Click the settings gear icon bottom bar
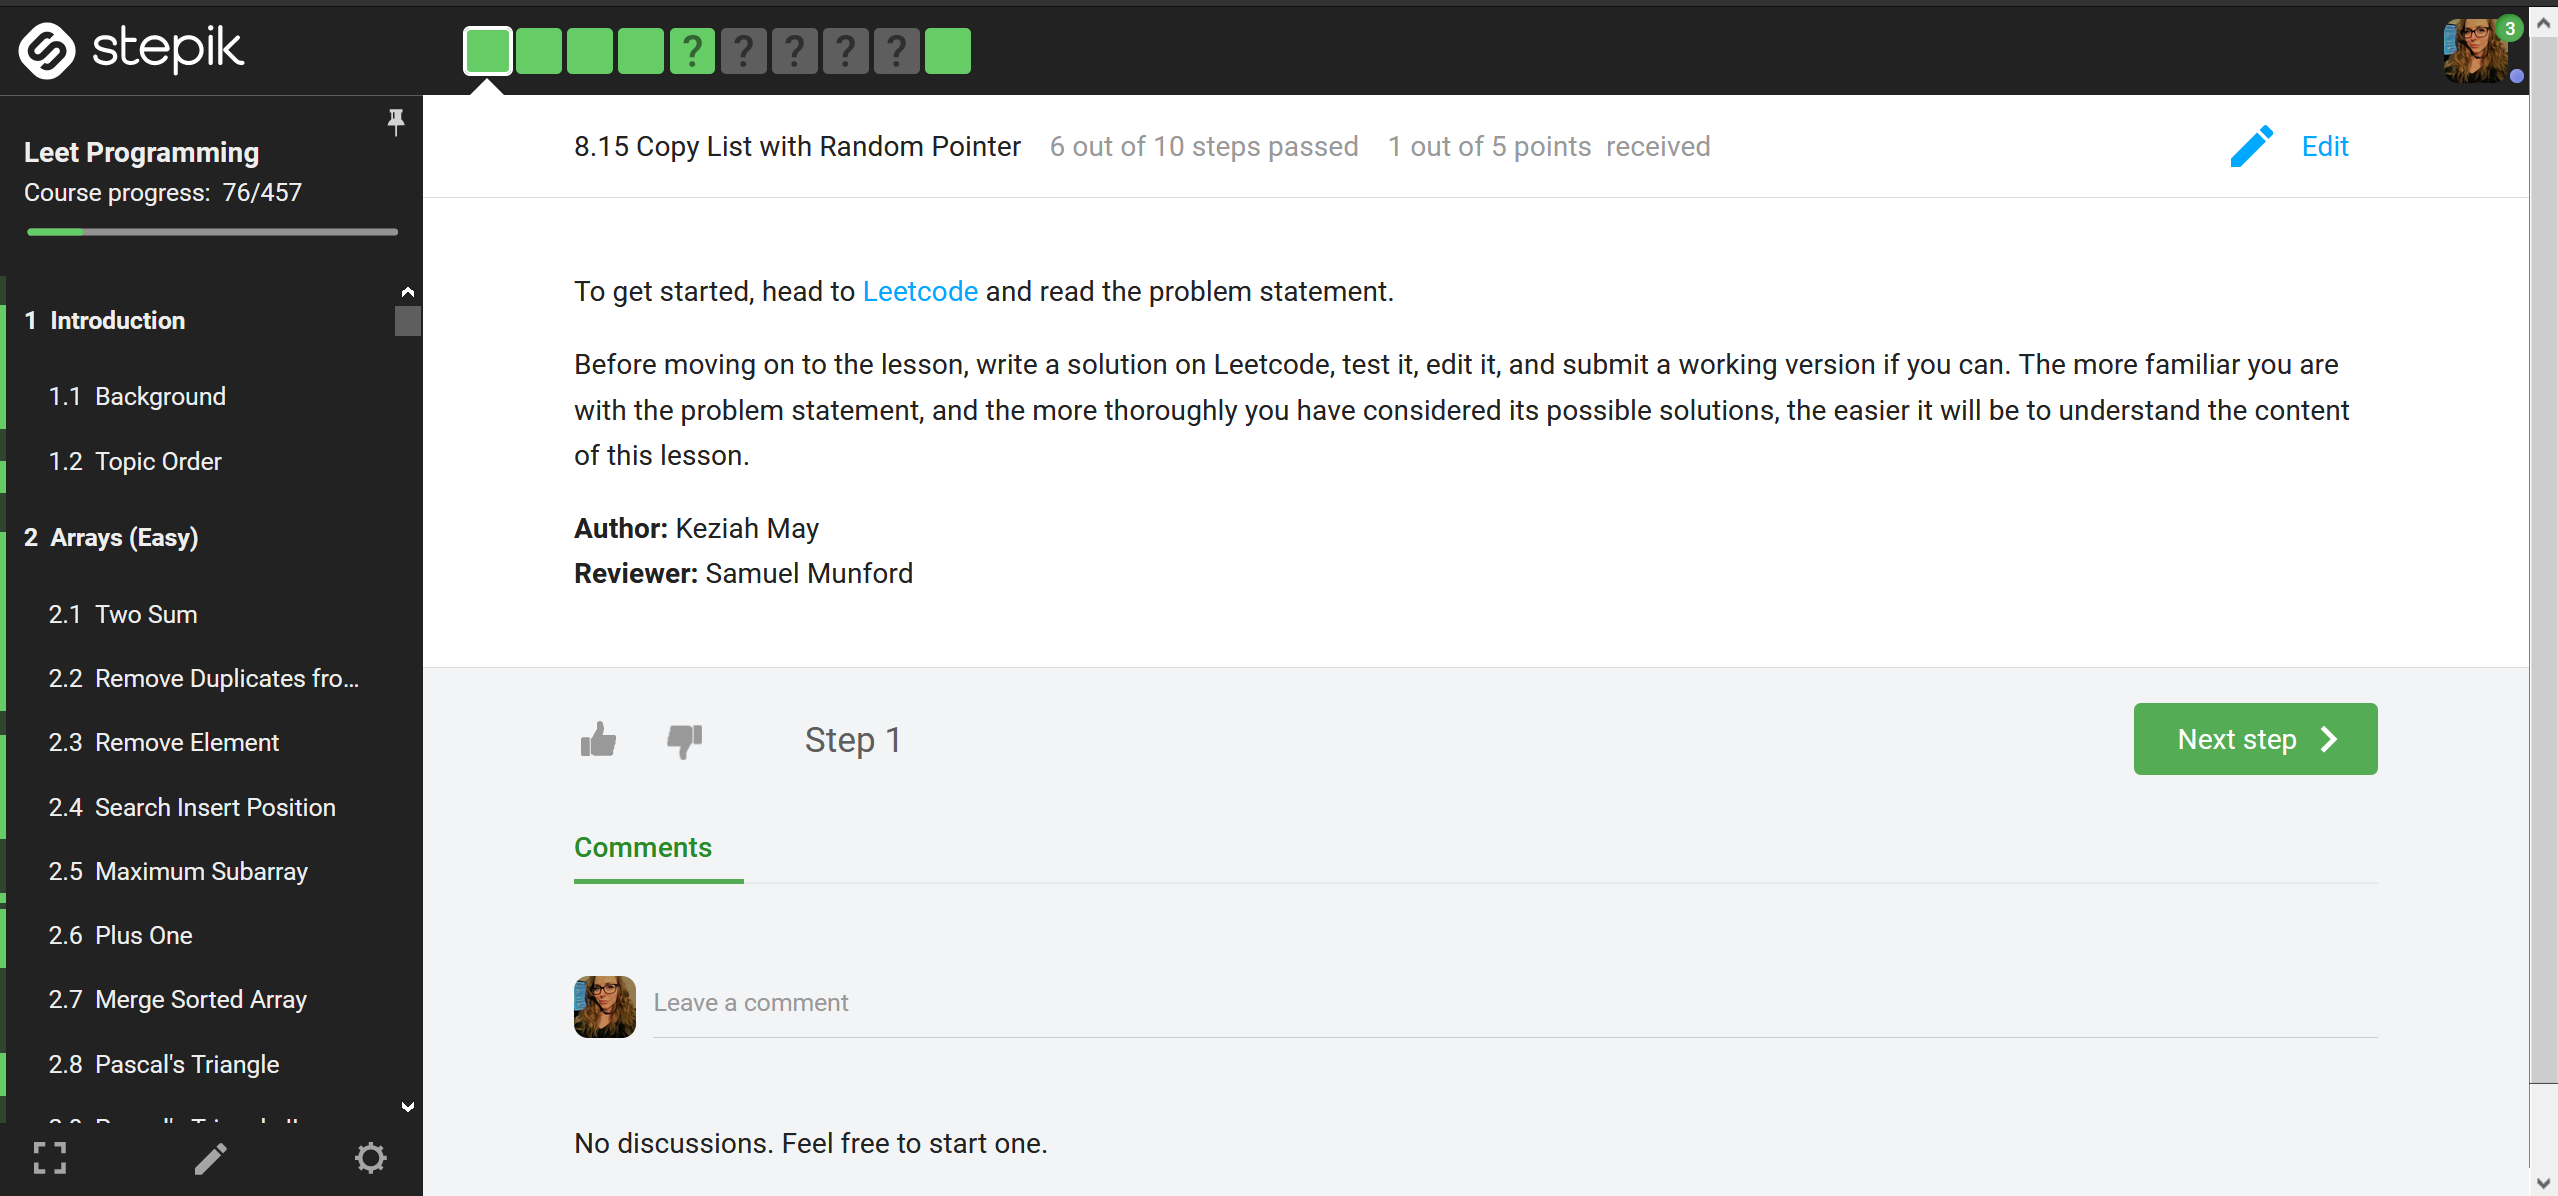 pos(370,1162)
